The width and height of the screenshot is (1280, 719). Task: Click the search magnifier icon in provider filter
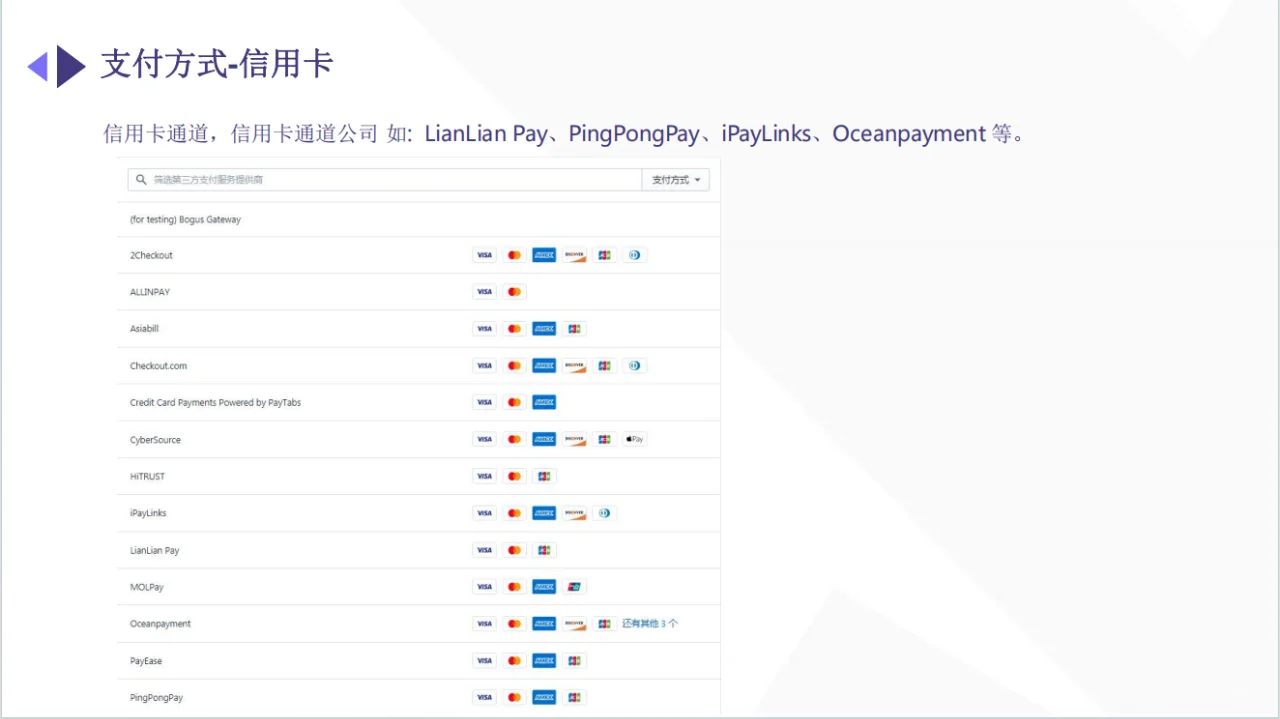coord(141,180)
